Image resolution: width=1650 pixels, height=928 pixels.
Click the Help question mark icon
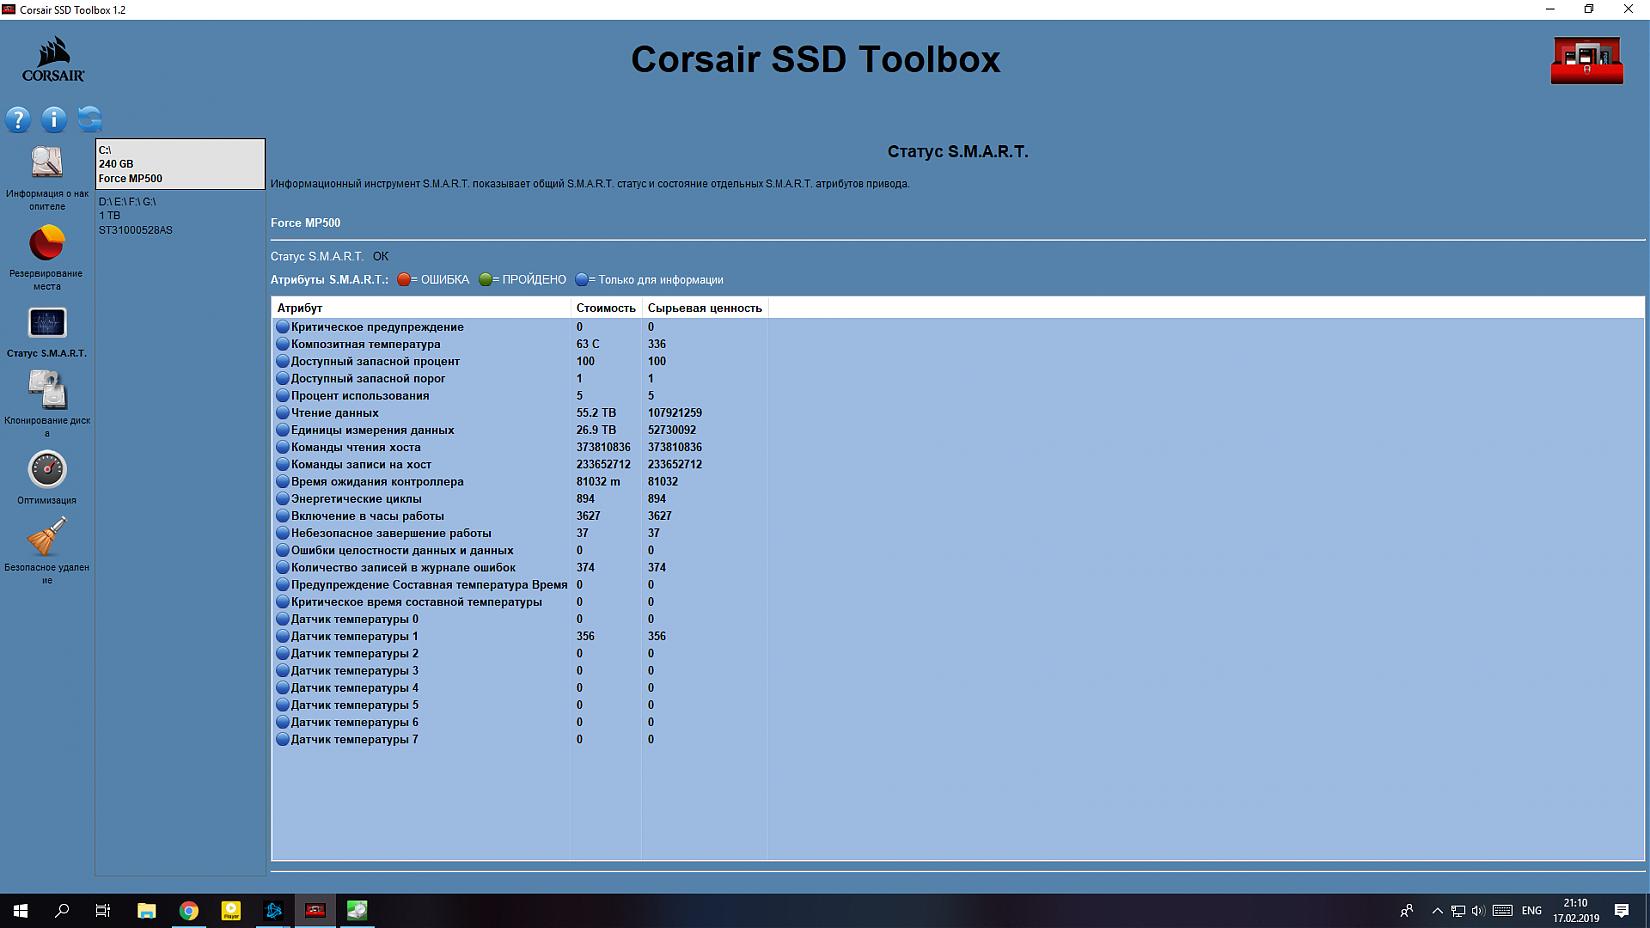pyautogui.click(x=18, y=120)
